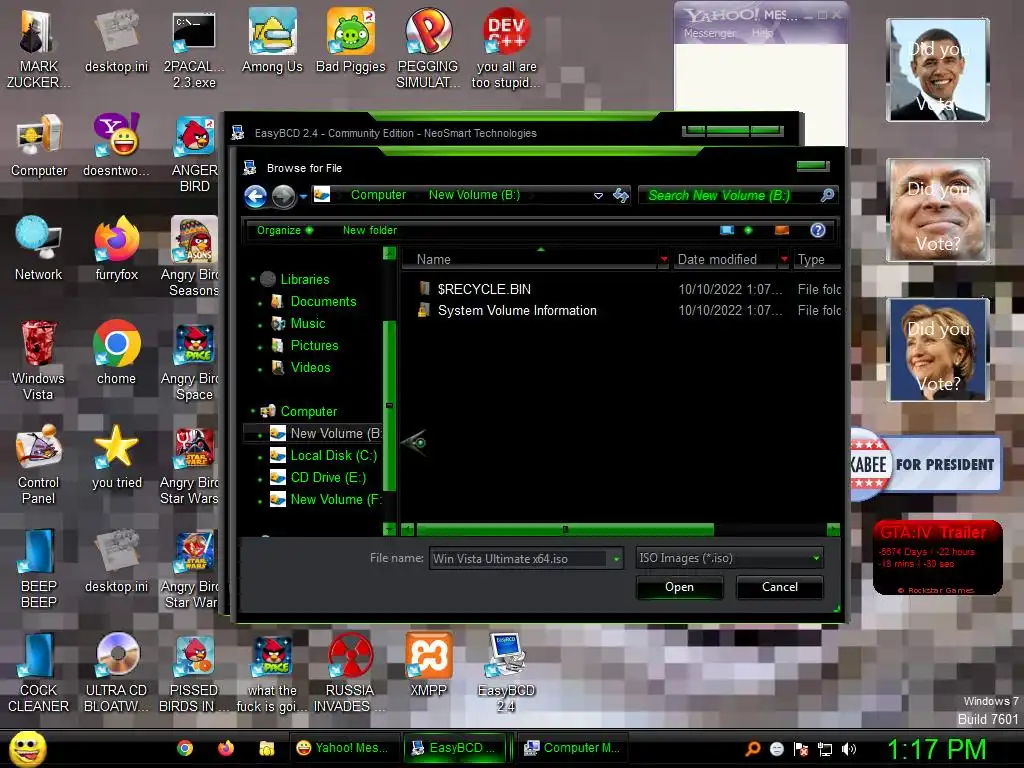Select Libraries in the navigation tree
1024x768 pixels.
point(305,279)
